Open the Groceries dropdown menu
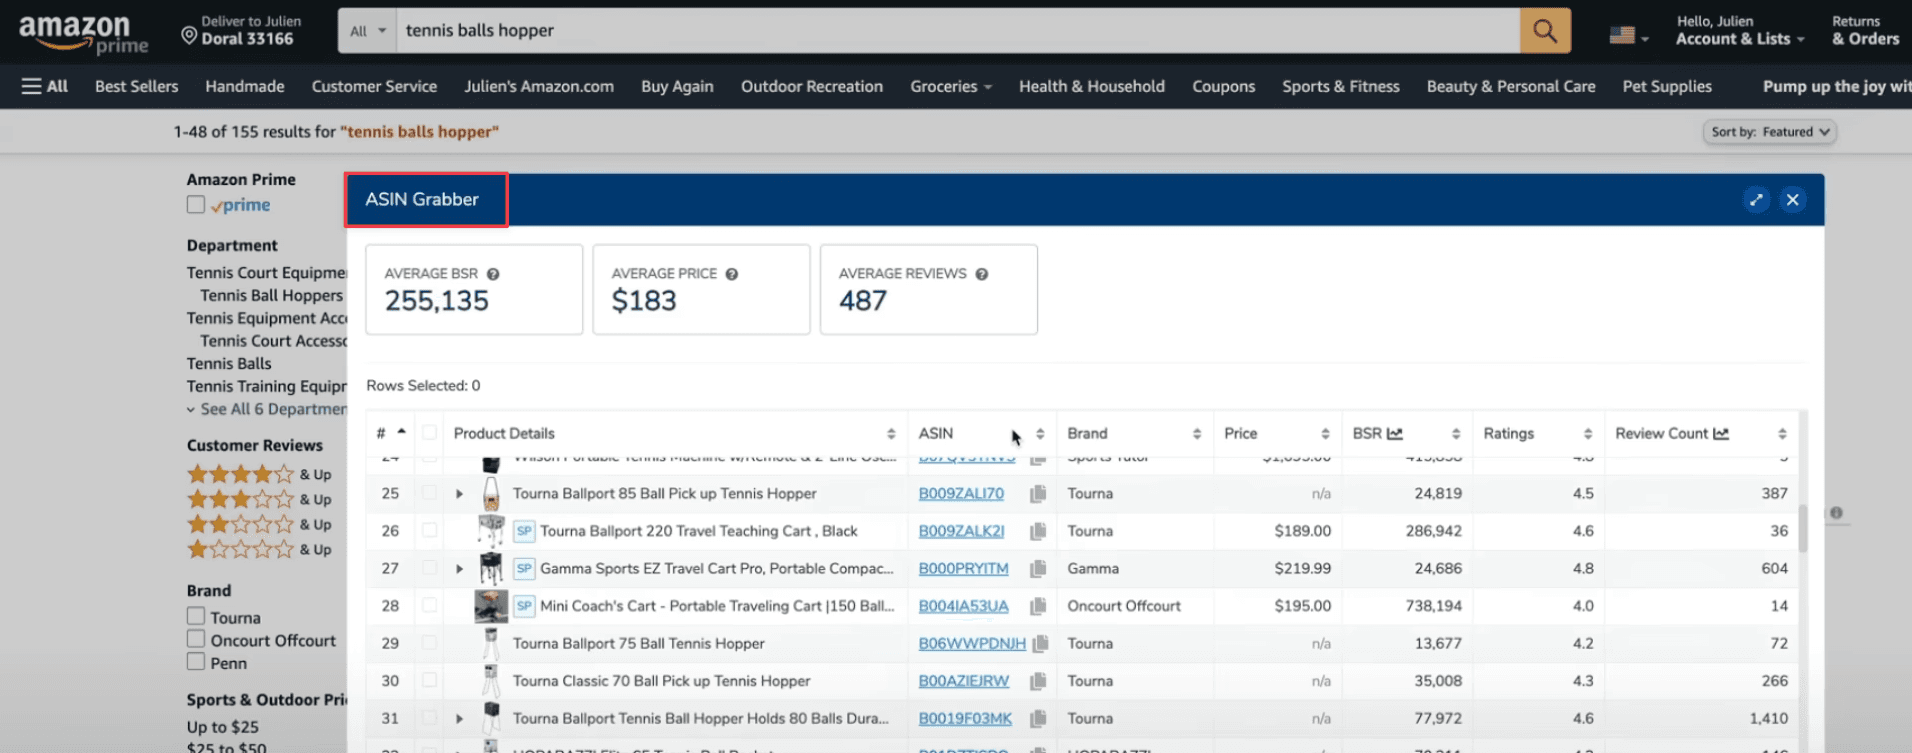 [x=951, y=87]
